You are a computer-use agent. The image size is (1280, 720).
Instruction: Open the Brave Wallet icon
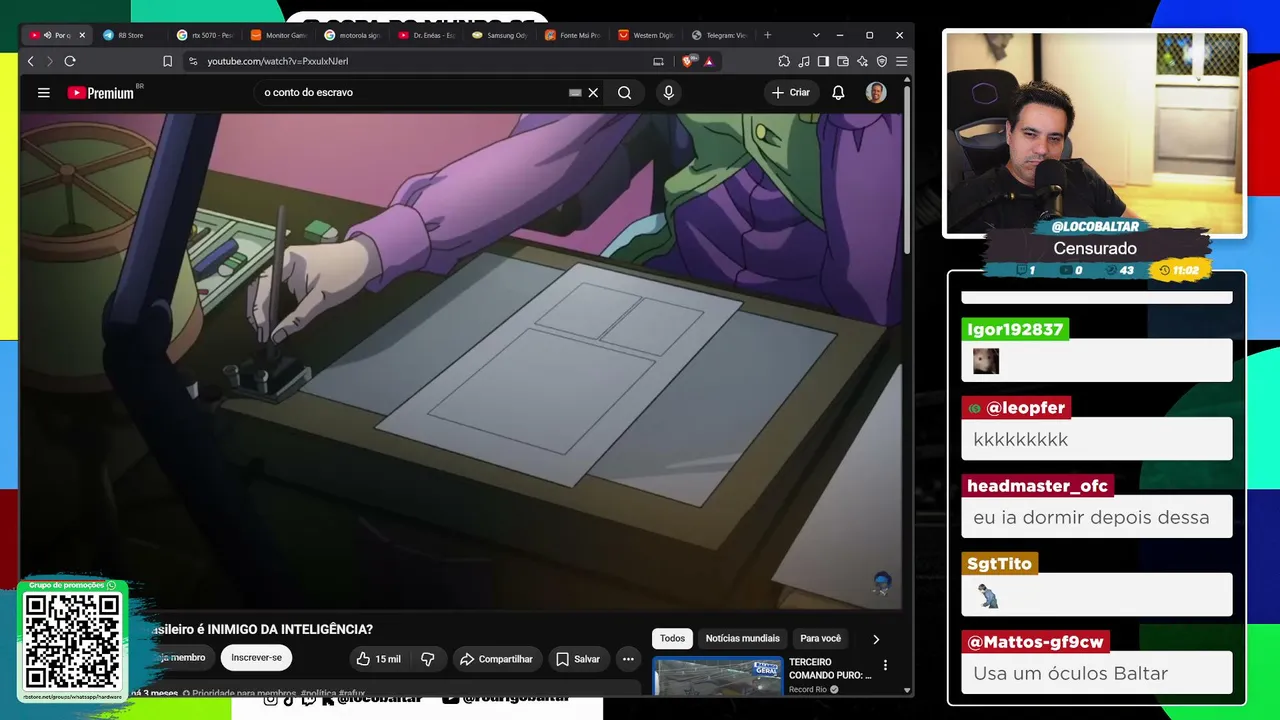843,61
